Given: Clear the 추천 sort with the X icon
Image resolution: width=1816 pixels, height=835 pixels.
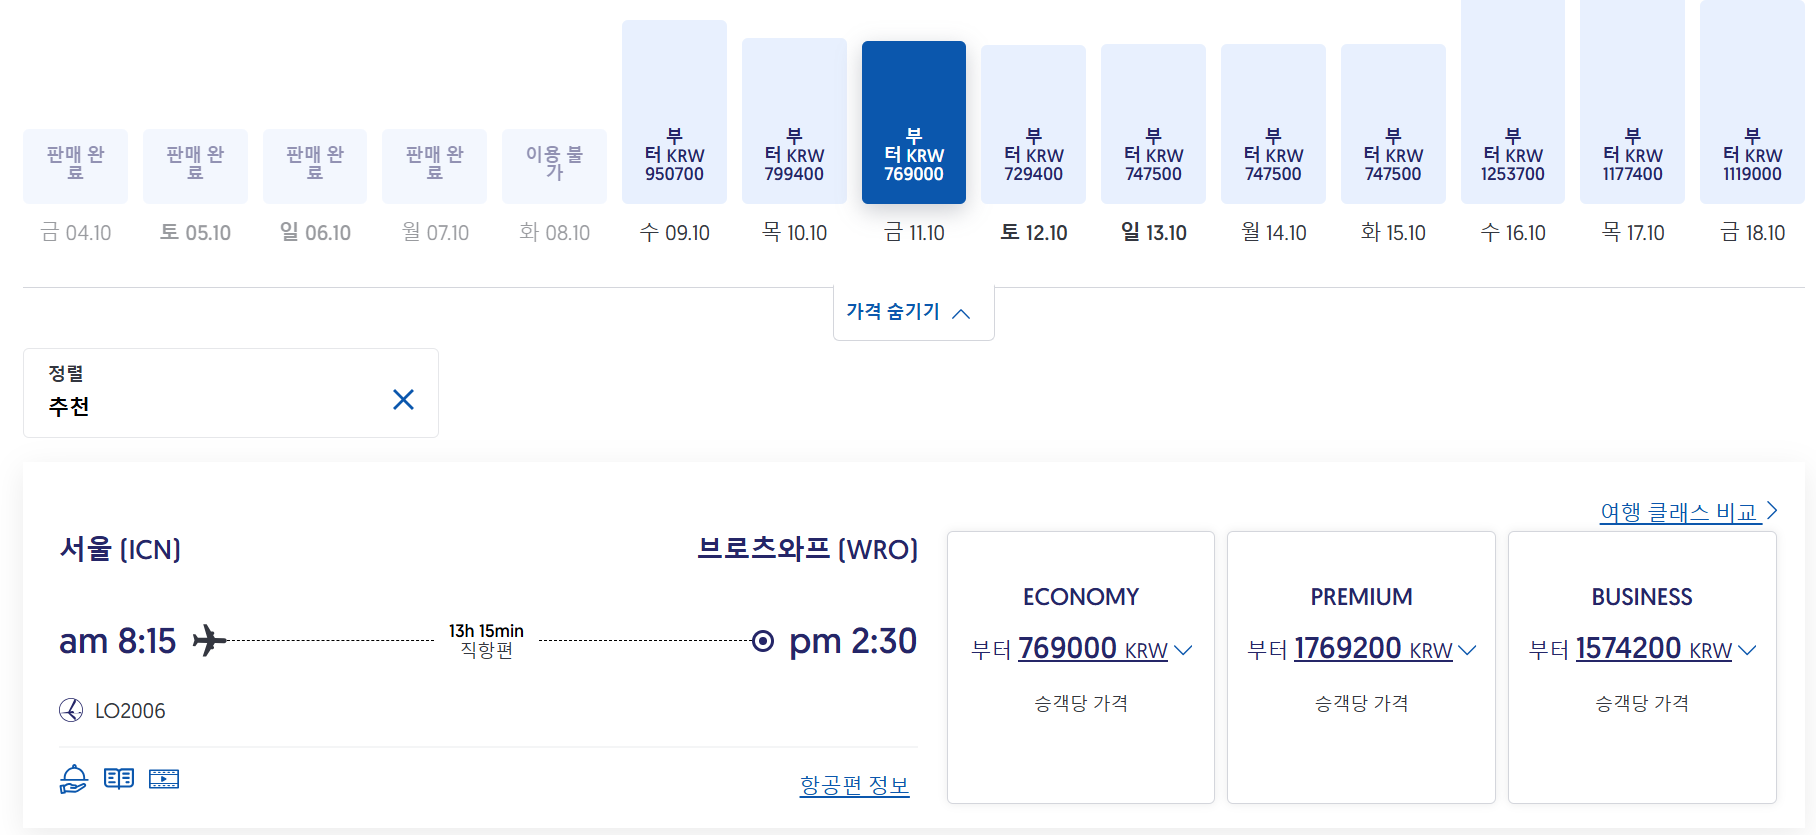Looking at the screenshot, I should 404,398.
